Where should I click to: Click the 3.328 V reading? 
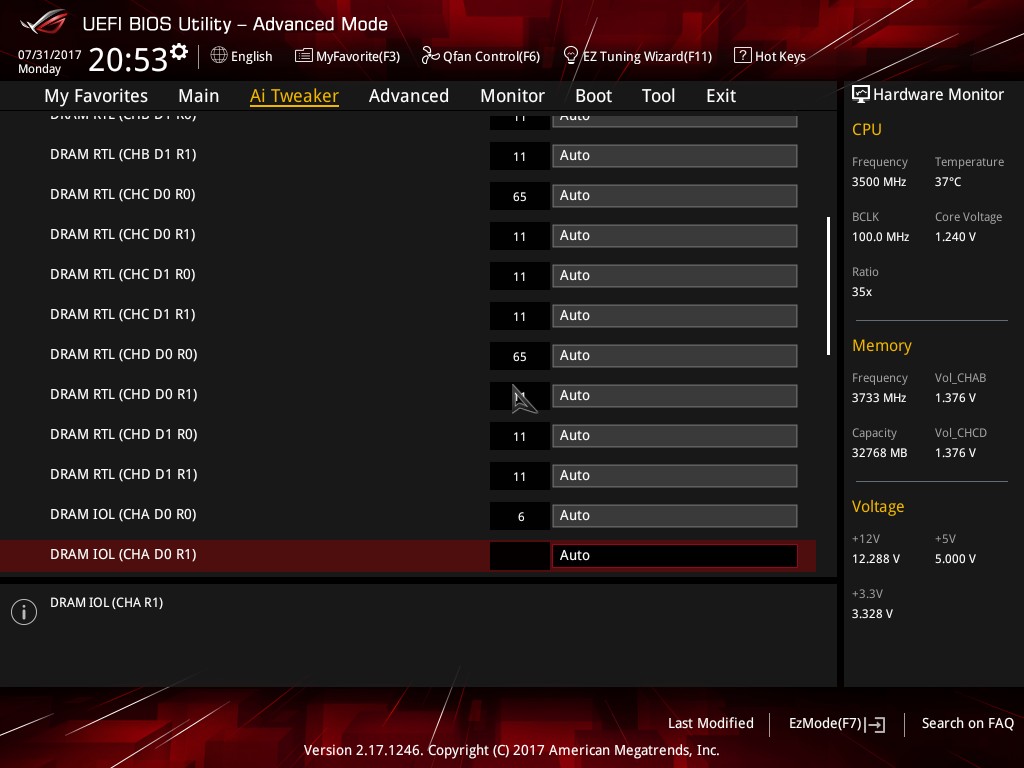872,614
